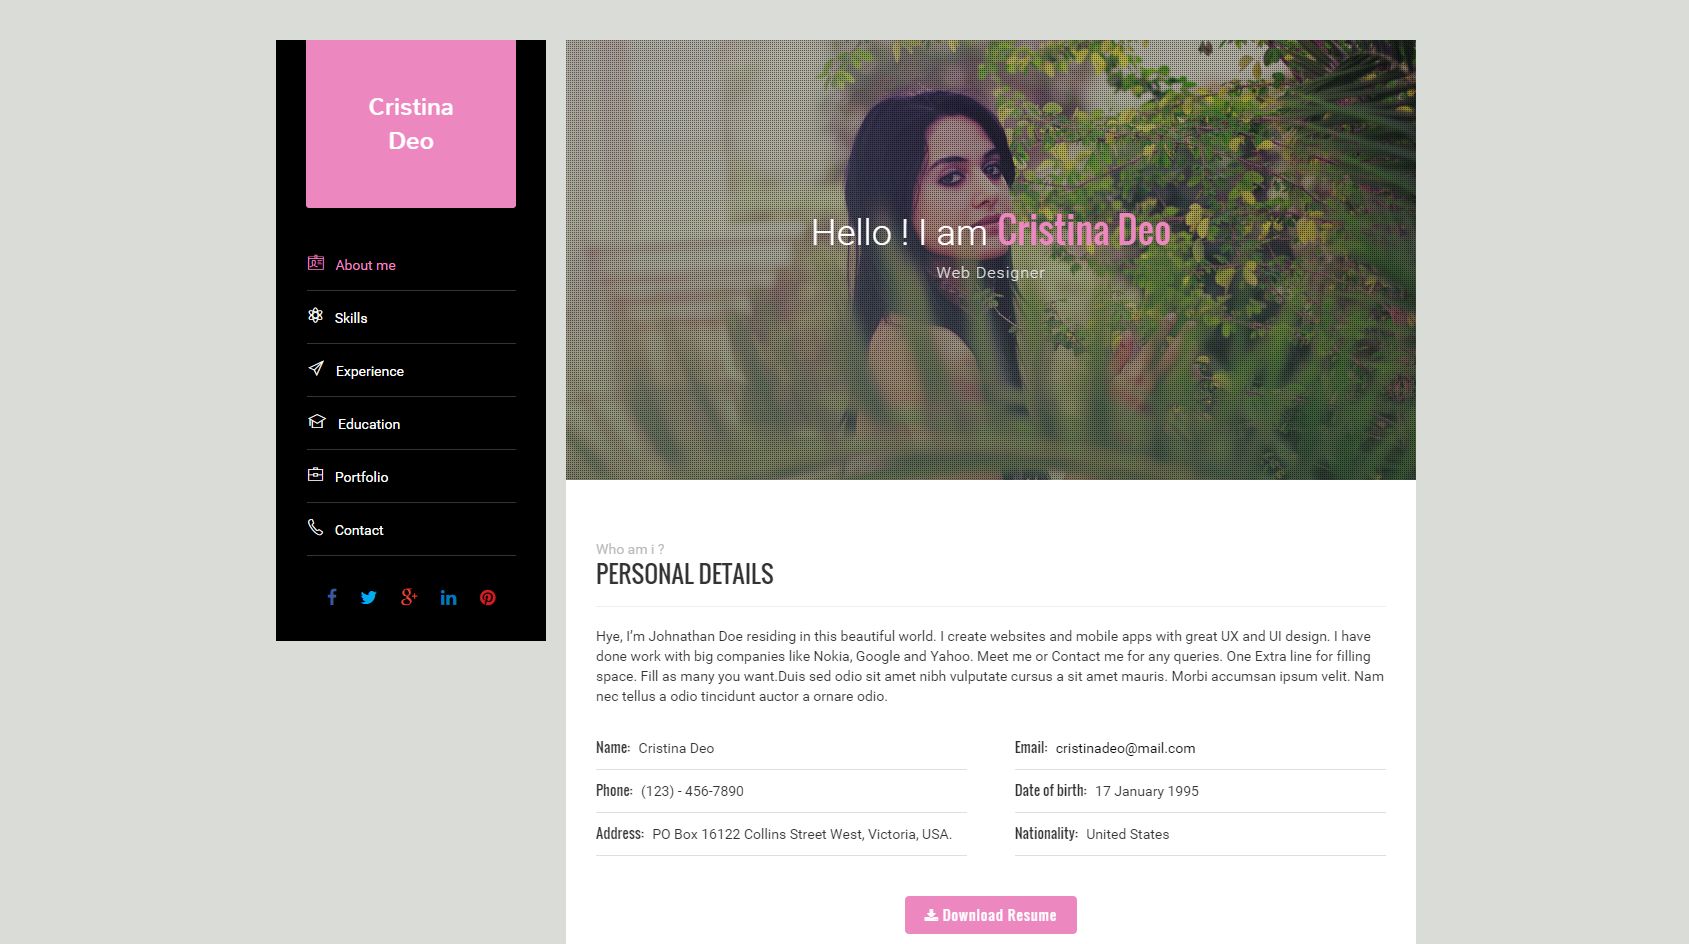
Task: Click the pink Cristina Deo logo box
Action: point(411,124)
